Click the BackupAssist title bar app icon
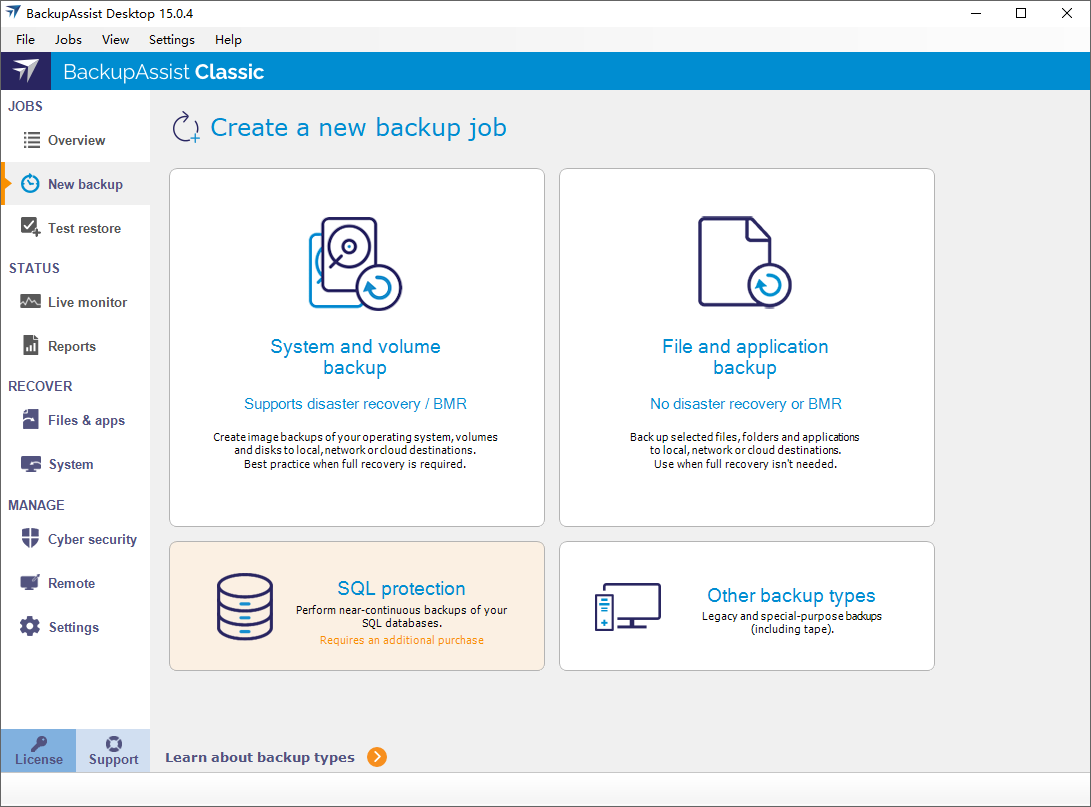The height and width of the screenshot is (807, 1091). (13, 13)
